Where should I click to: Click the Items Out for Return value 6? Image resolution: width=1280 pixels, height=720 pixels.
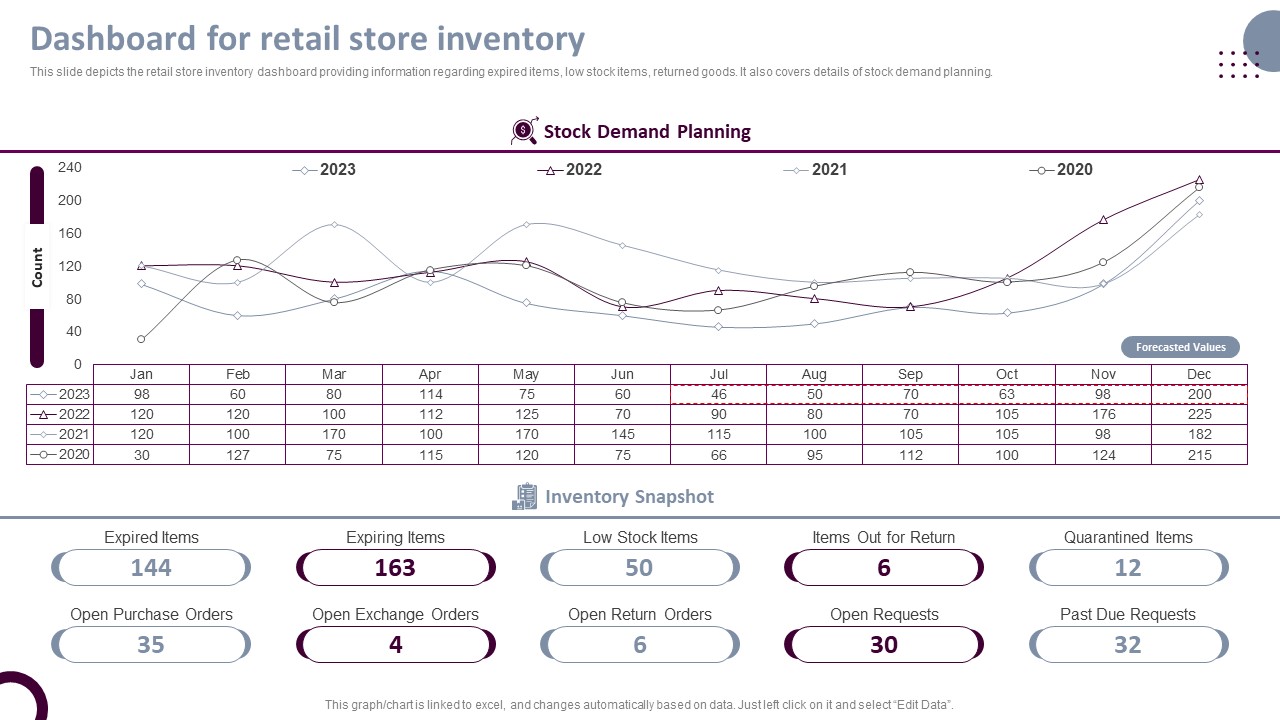point(884,568)
